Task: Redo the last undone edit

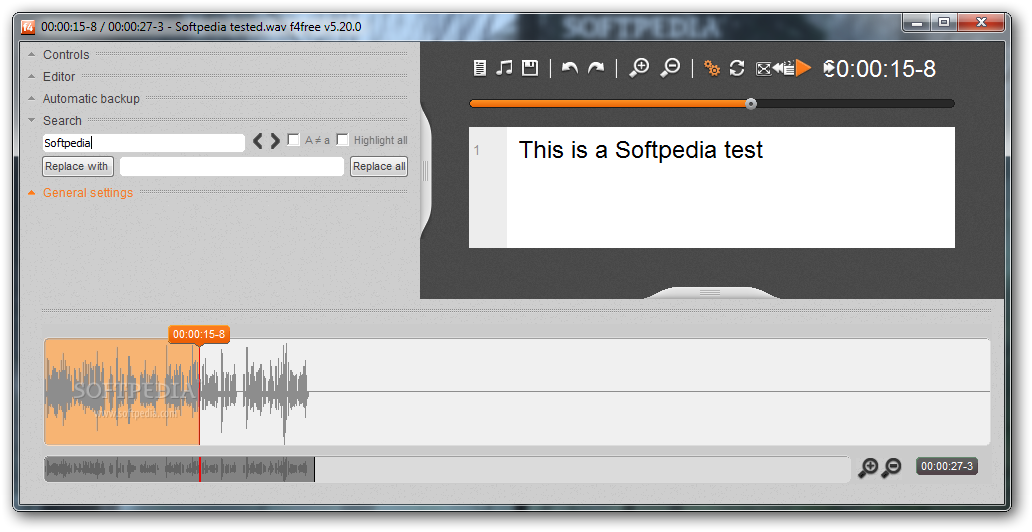Action: (x=596, y=68)
